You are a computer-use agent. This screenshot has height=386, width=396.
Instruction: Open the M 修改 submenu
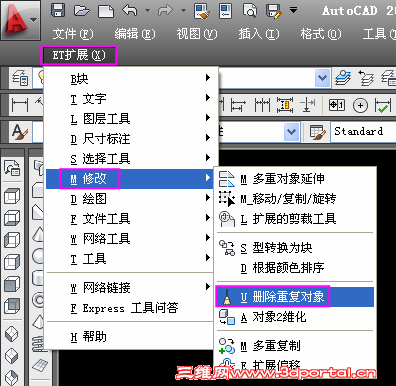tap(129, 179)
